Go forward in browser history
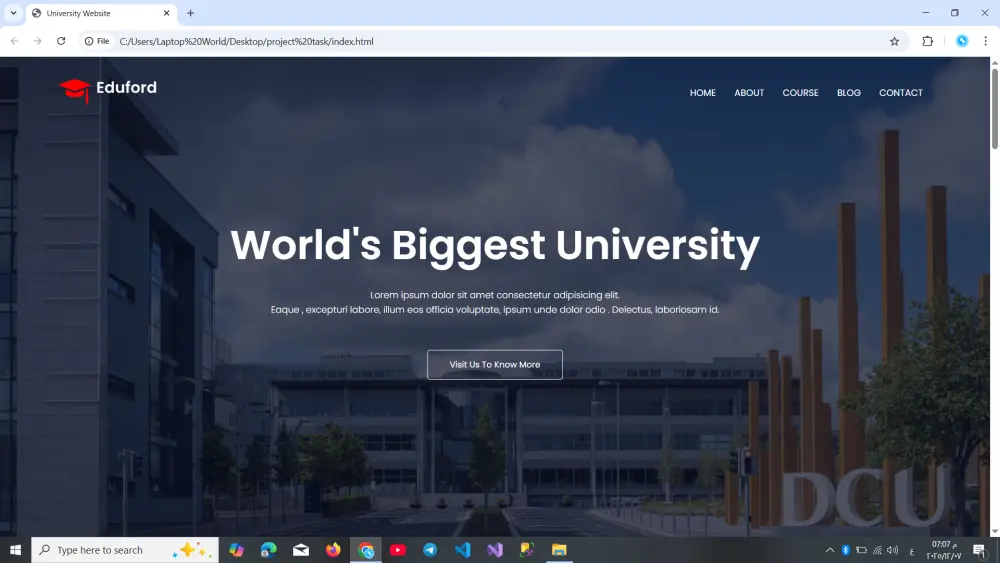This screenshot has width=1000, height=563. coord(38,41)
